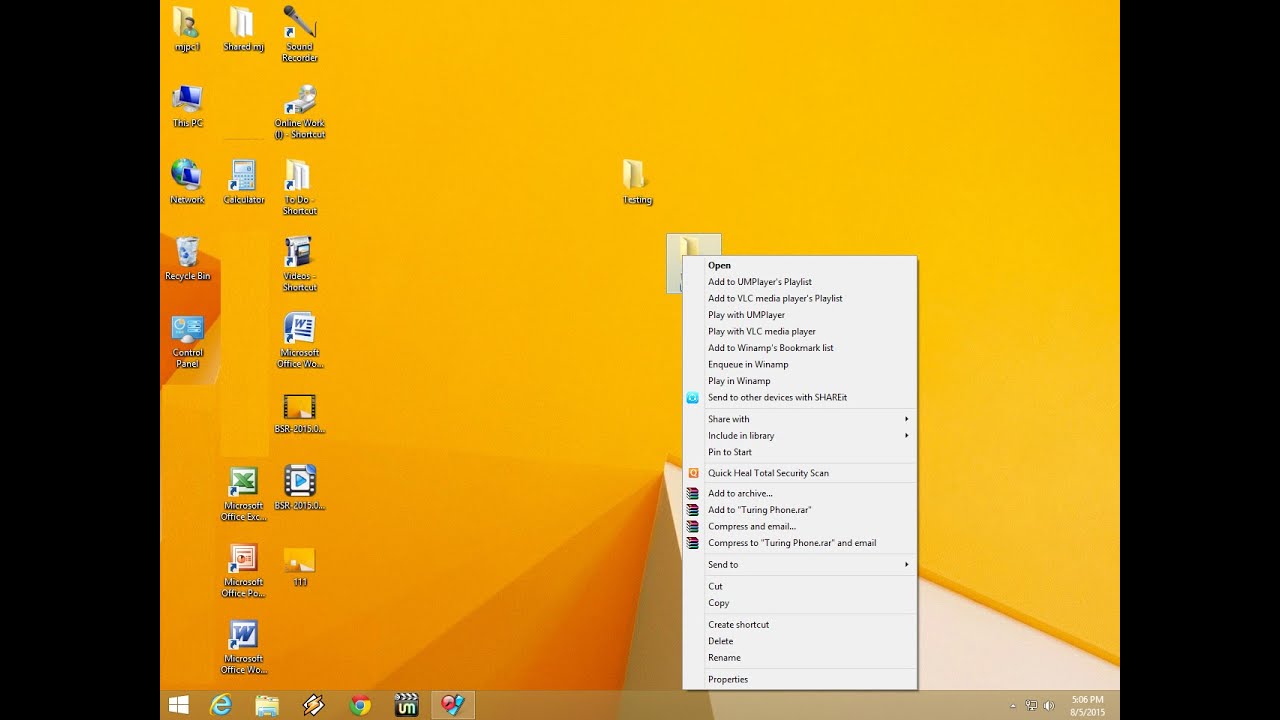Viewport: 1280px width, 720px height.
Task: Open the Videos shortcut camcorder icon
Action: [299, 263]
